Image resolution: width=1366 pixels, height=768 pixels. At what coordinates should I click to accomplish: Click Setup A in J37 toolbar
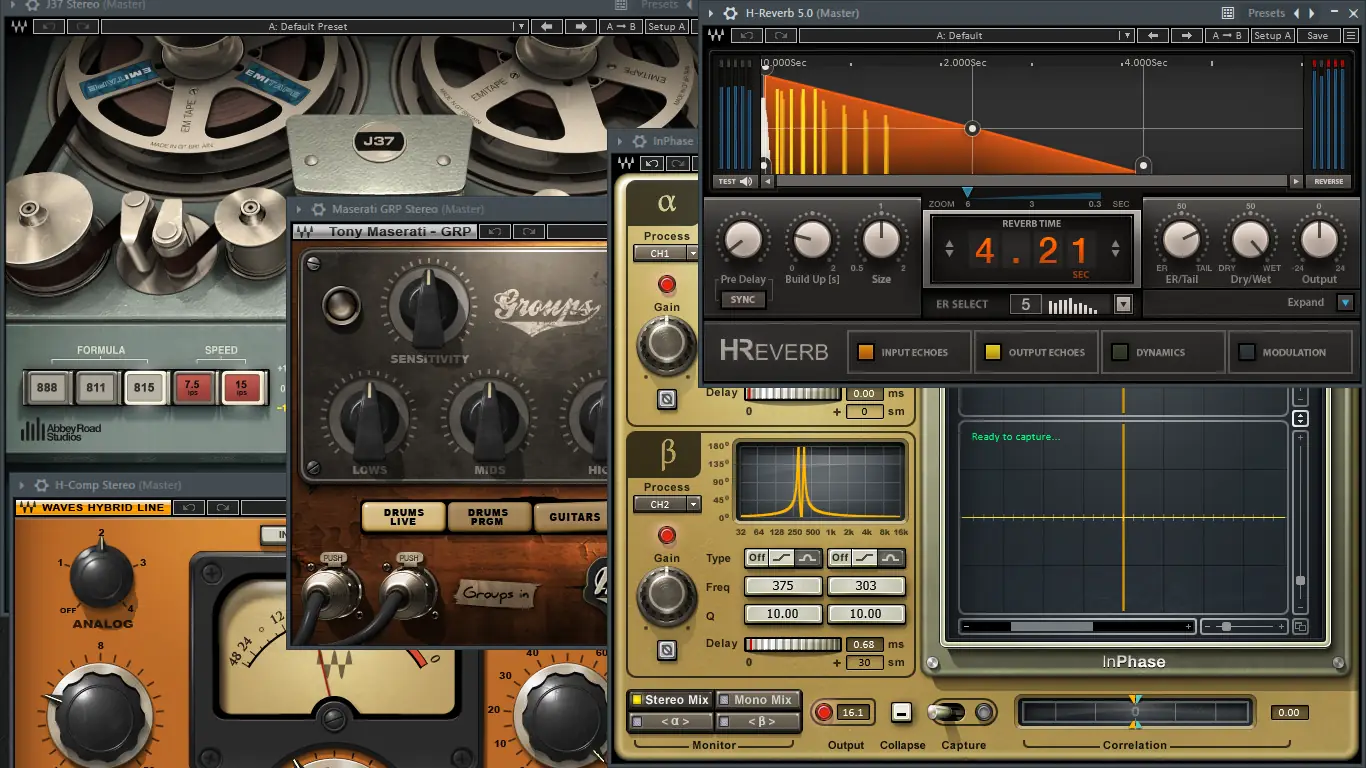667,26
